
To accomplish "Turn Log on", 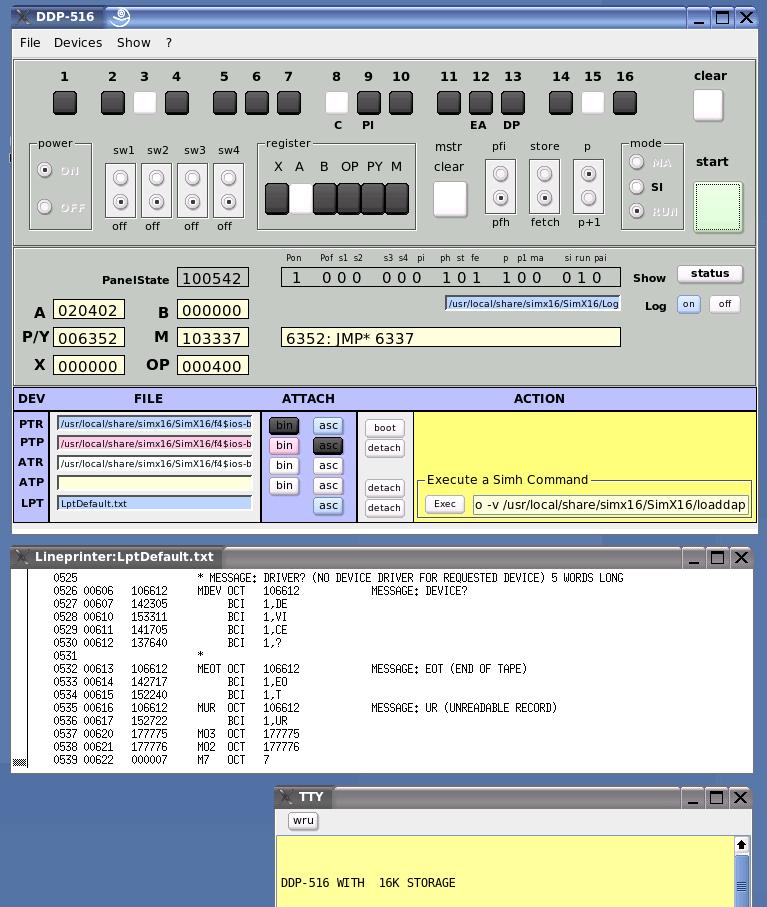I will coord(688,304).
